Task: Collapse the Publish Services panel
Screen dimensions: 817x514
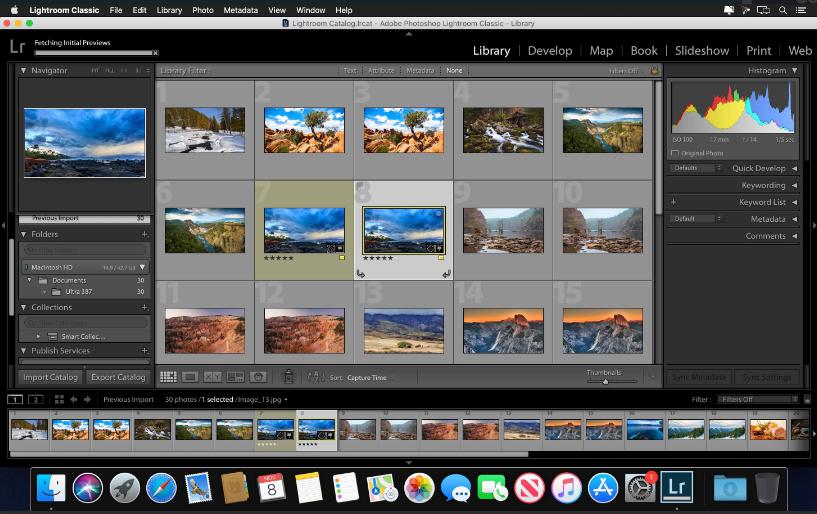Action: click(x=23, y=351)
